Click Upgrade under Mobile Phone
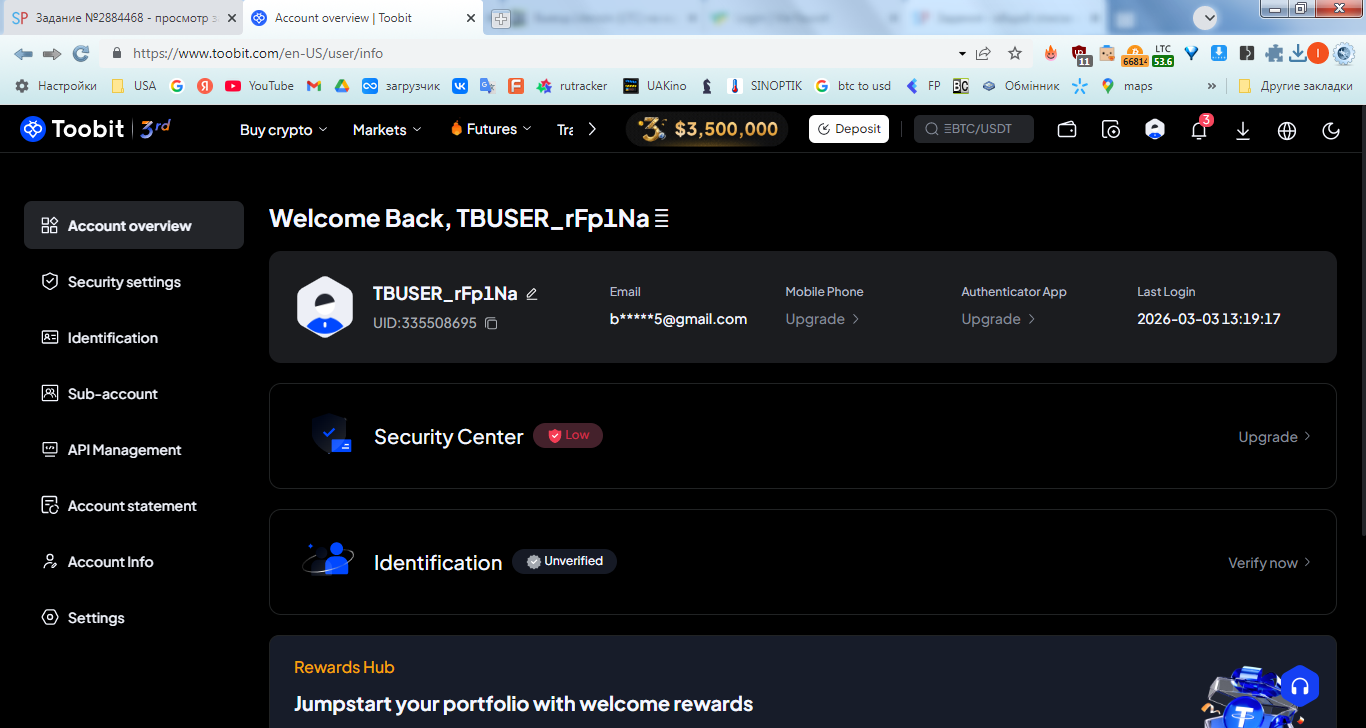This screenshot has height=728, width=1366. [822, 319]
